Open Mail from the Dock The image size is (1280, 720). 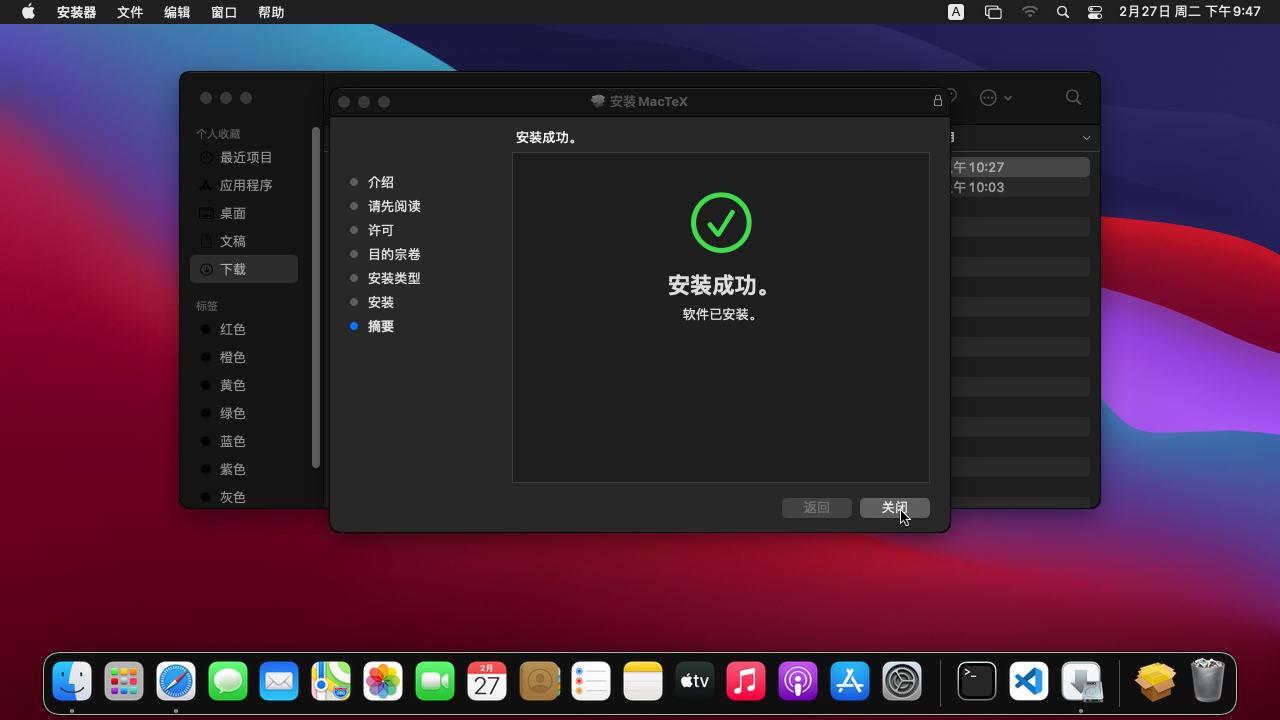pos(279,682)
